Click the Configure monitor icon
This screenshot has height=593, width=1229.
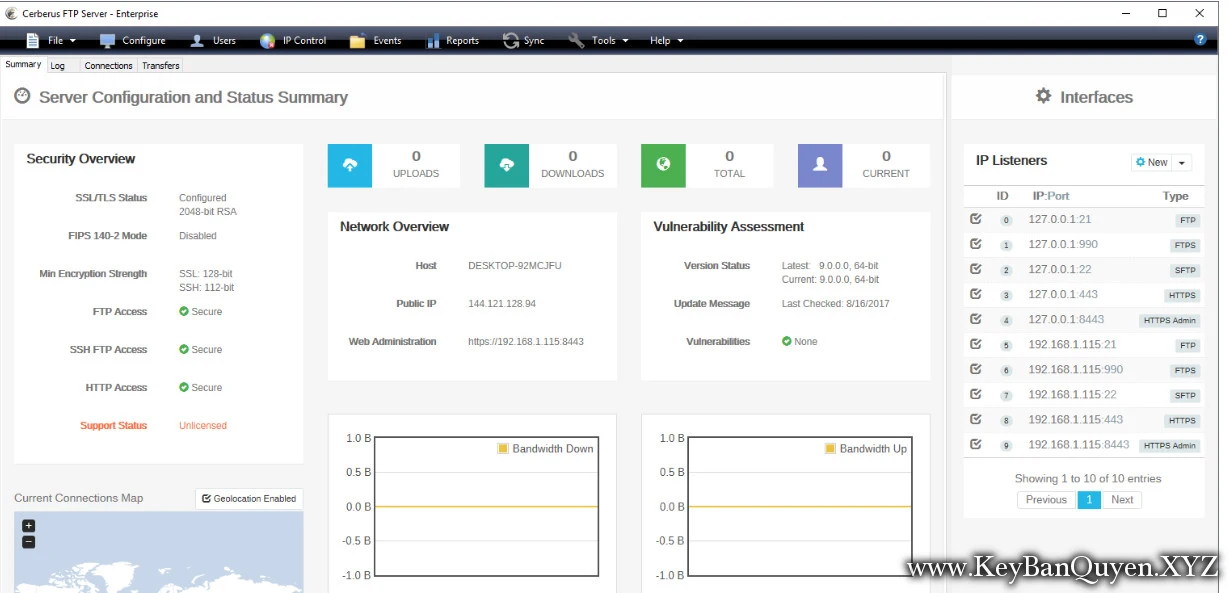pyautogui.click(x=107, y=40)
